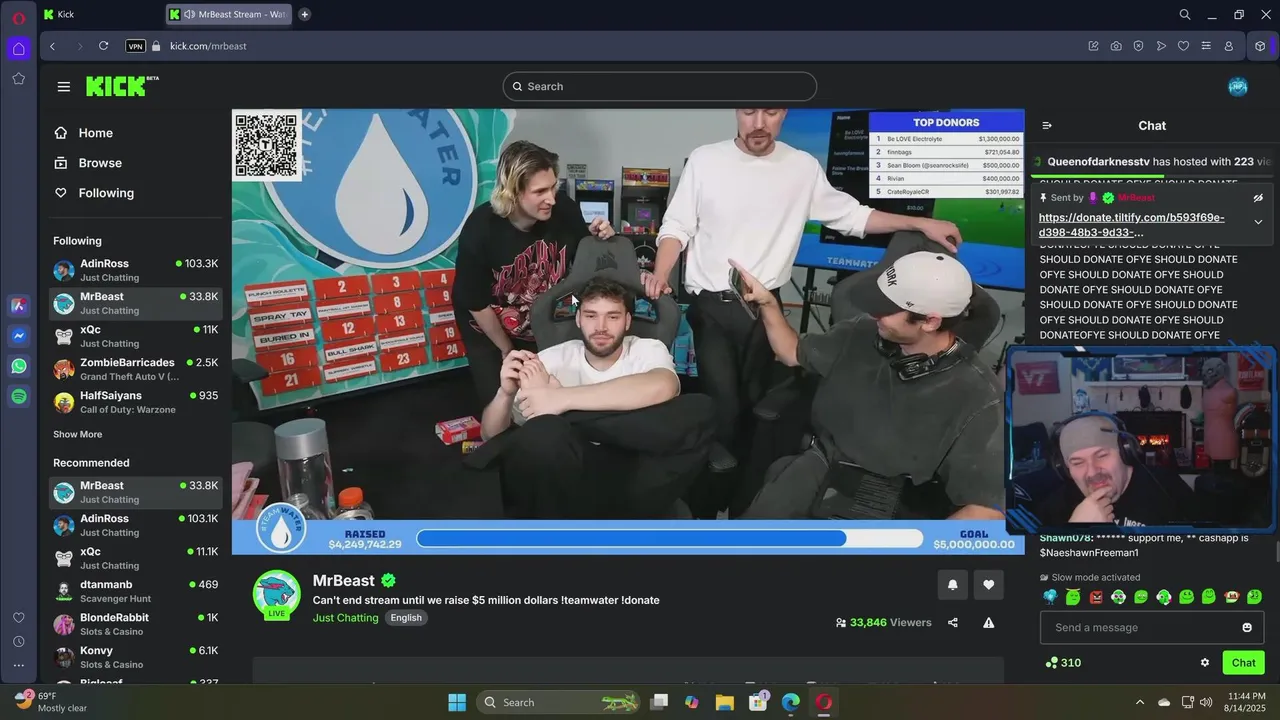1280x720 pixels.
Task: Click the English language tag
Action: [406, 618]
